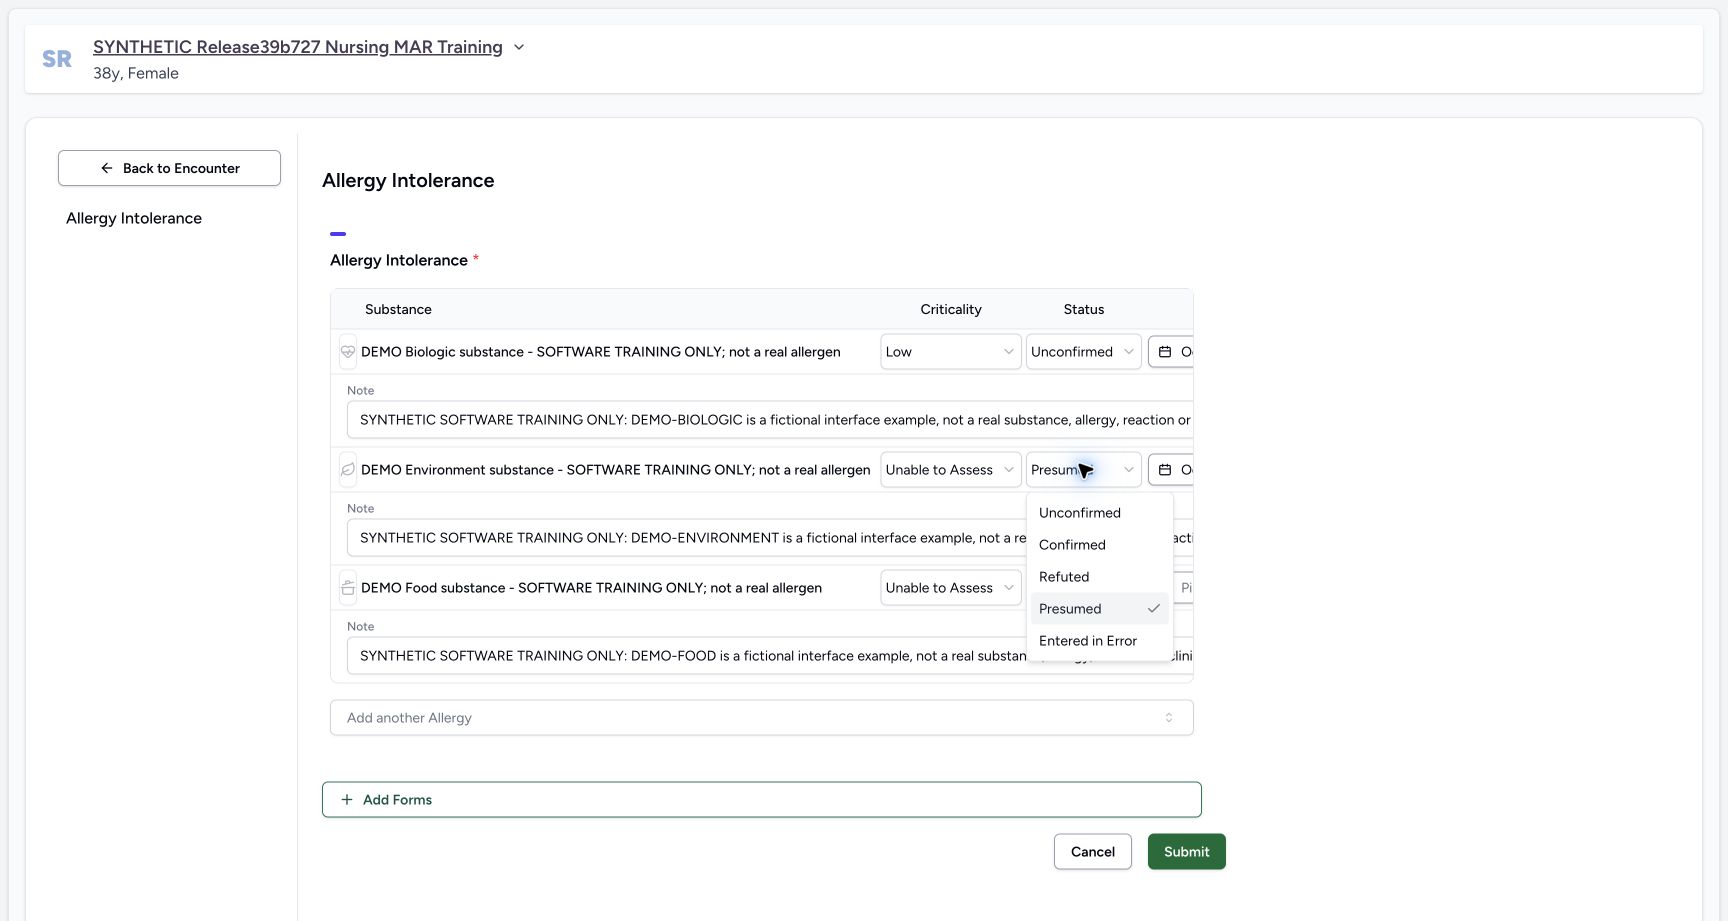The height and width of the screenshot is (921, 1728).
Task: Edit the DEMO-ENVIRONMENT note field
Action: coord(687,538)
